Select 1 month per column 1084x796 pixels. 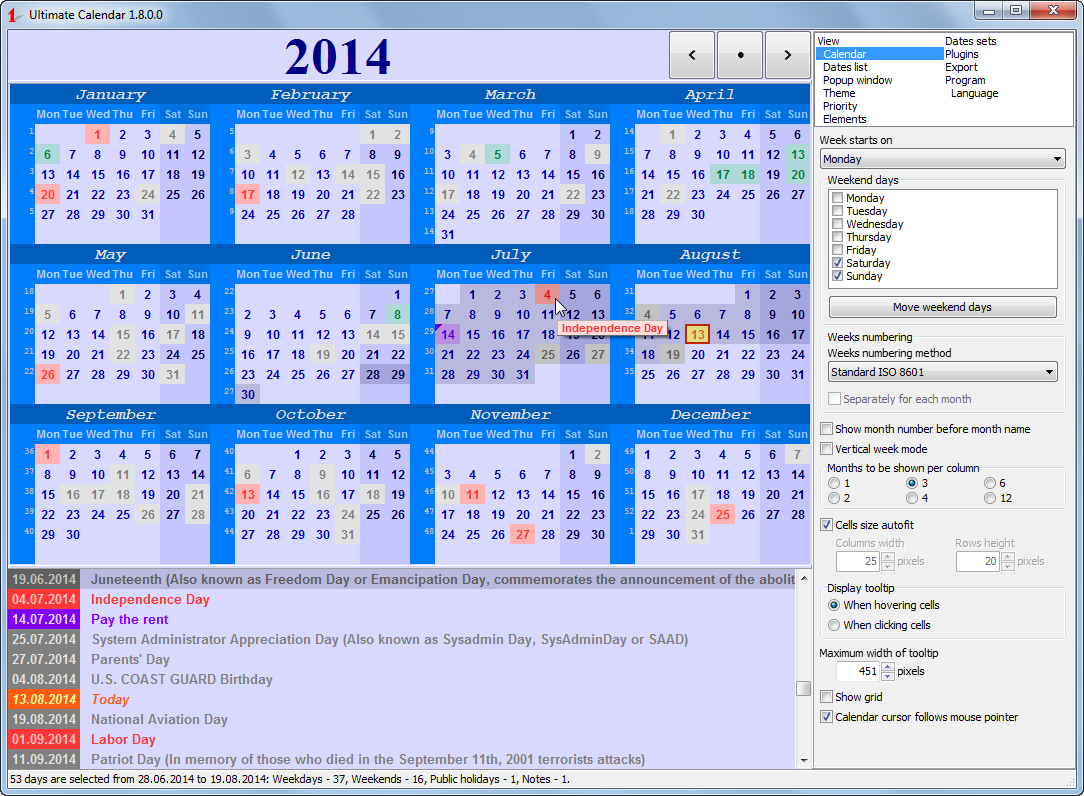834,483
